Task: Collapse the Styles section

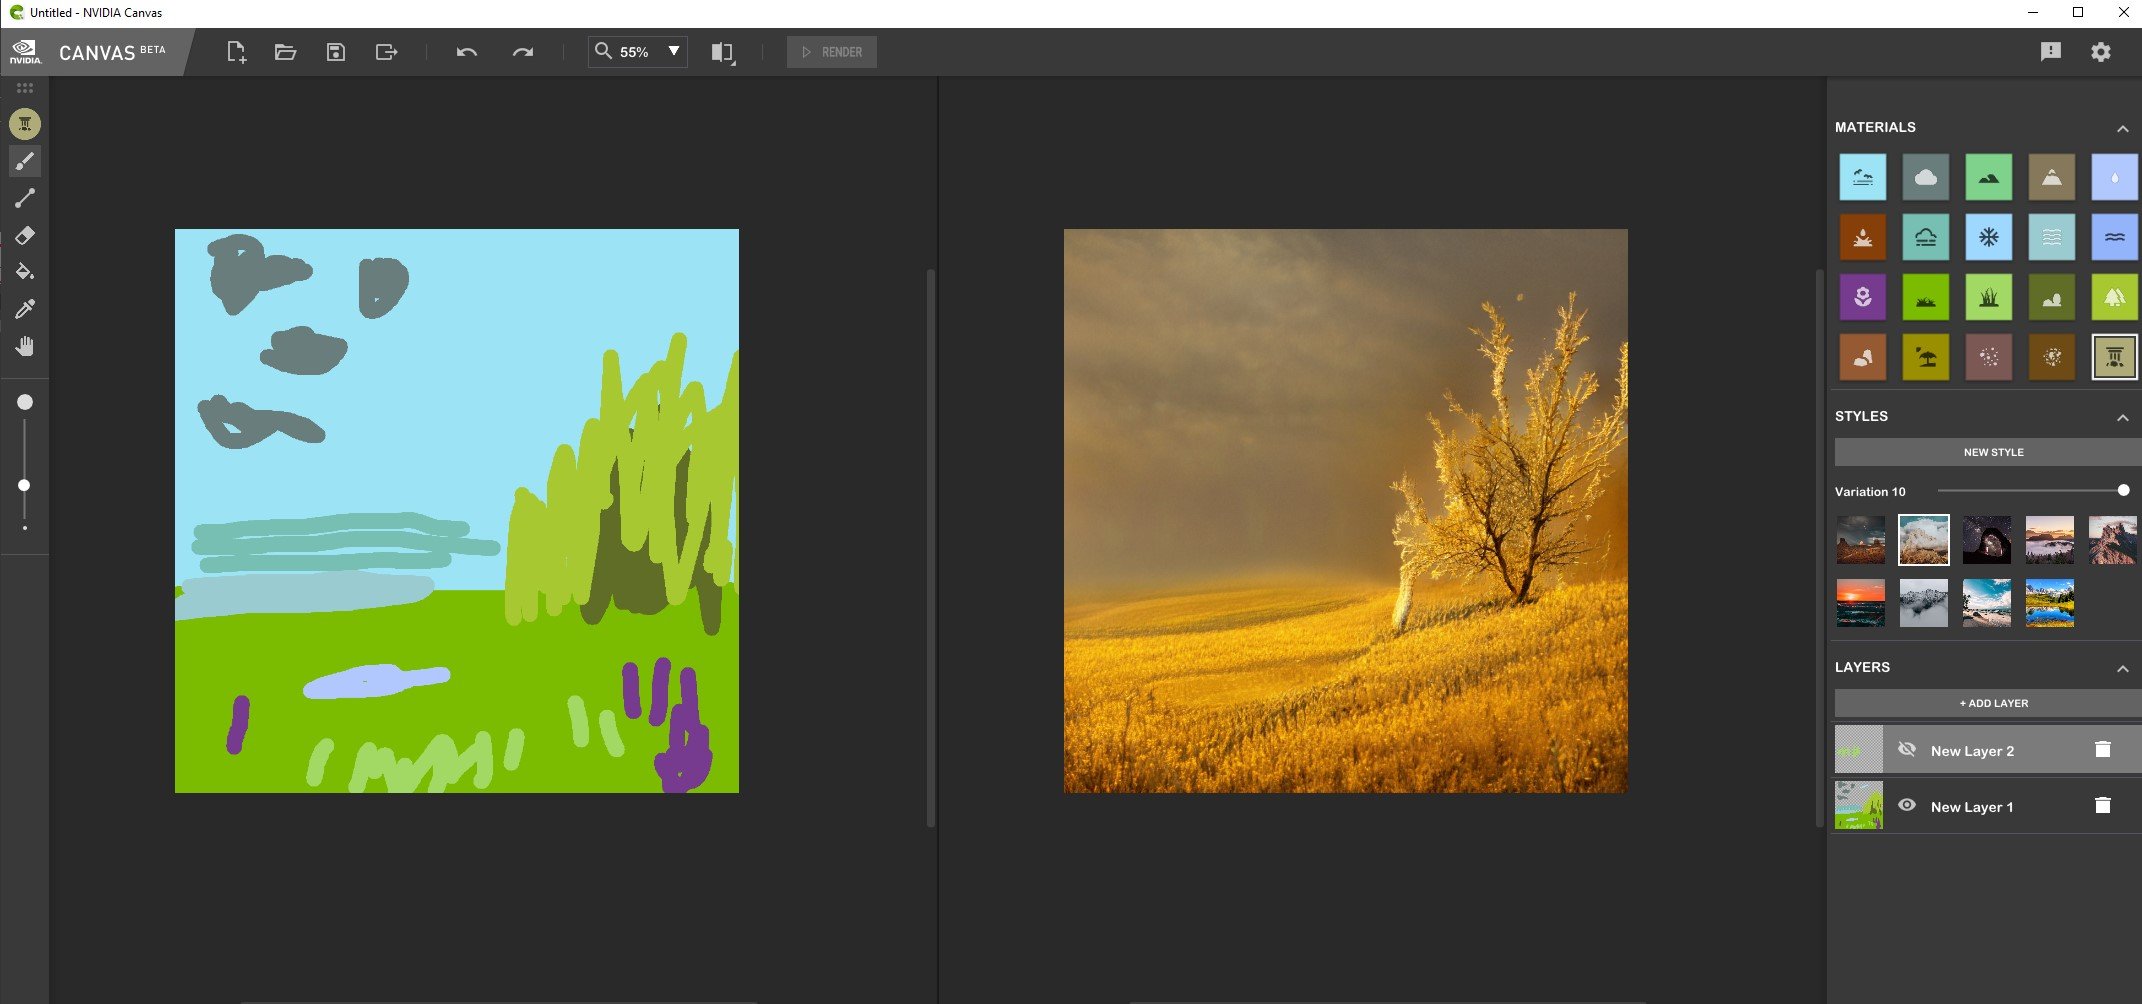Action: coord(2125,417)
